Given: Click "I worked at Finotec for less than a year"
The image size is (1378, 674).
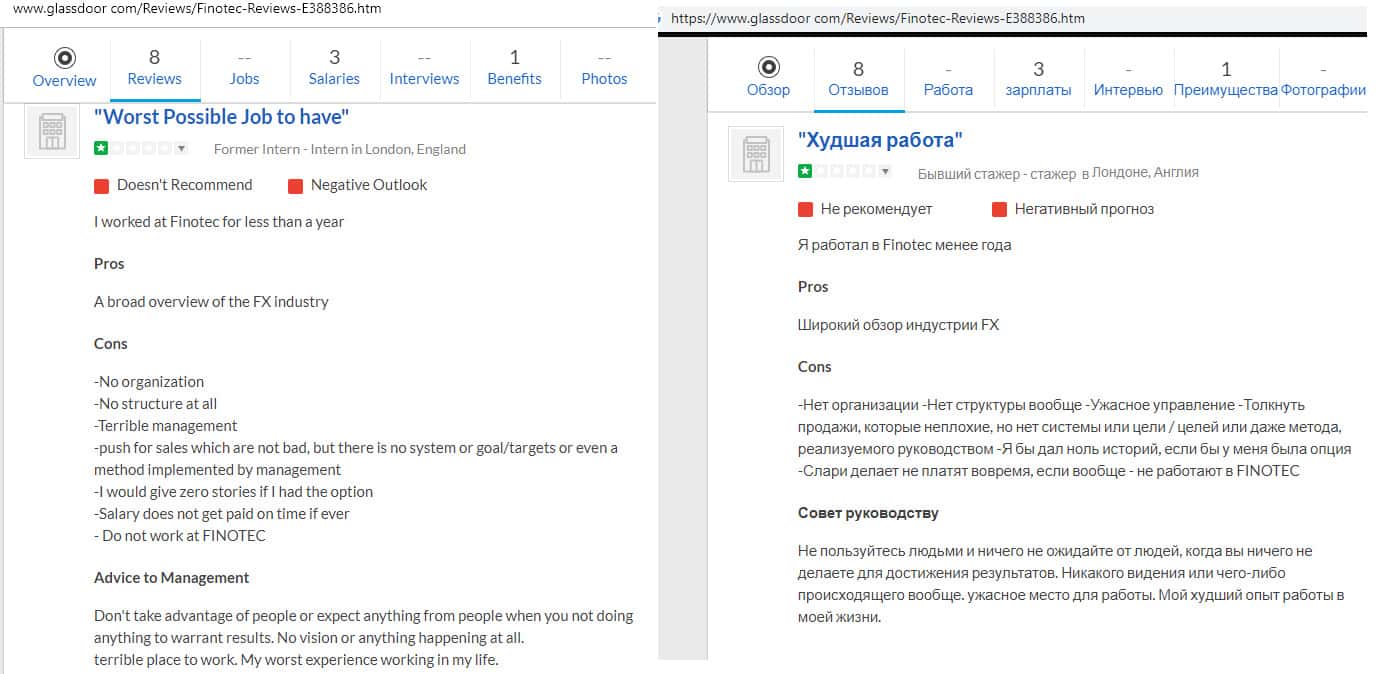Looking at the screenshot, I should [219, 222].
